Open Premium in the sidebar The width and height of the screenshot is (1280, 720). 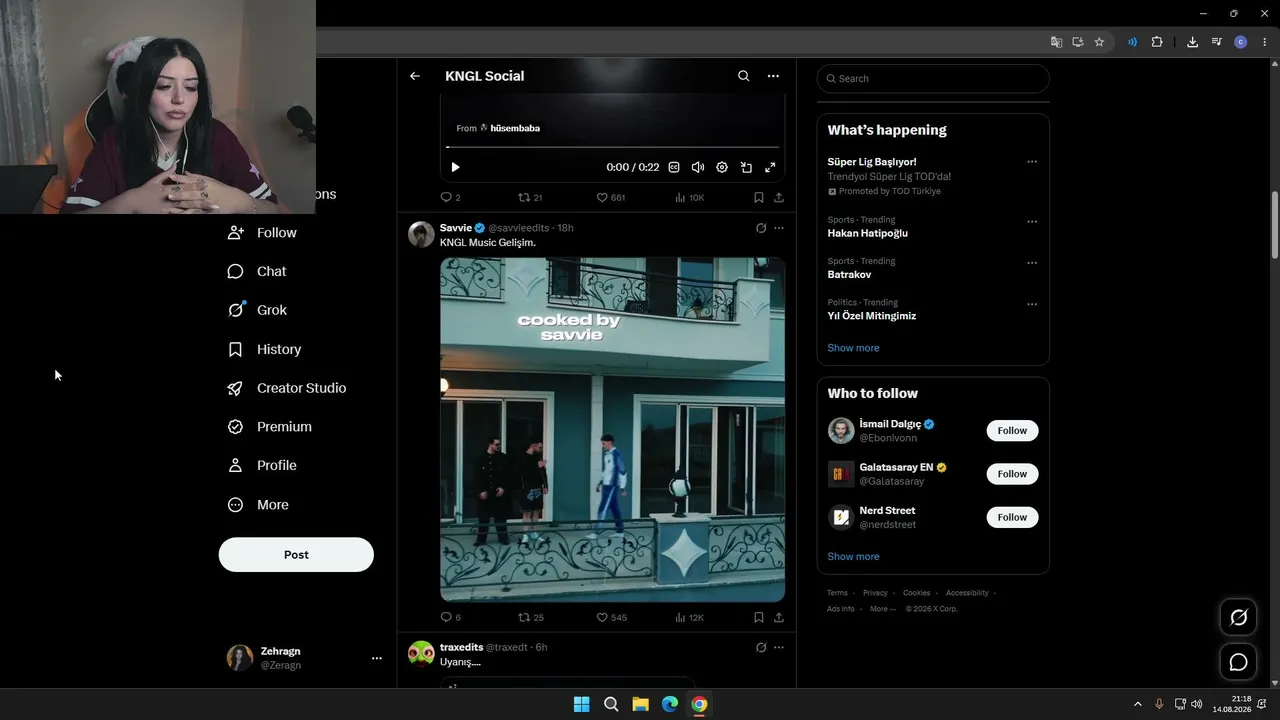point(270,427)
